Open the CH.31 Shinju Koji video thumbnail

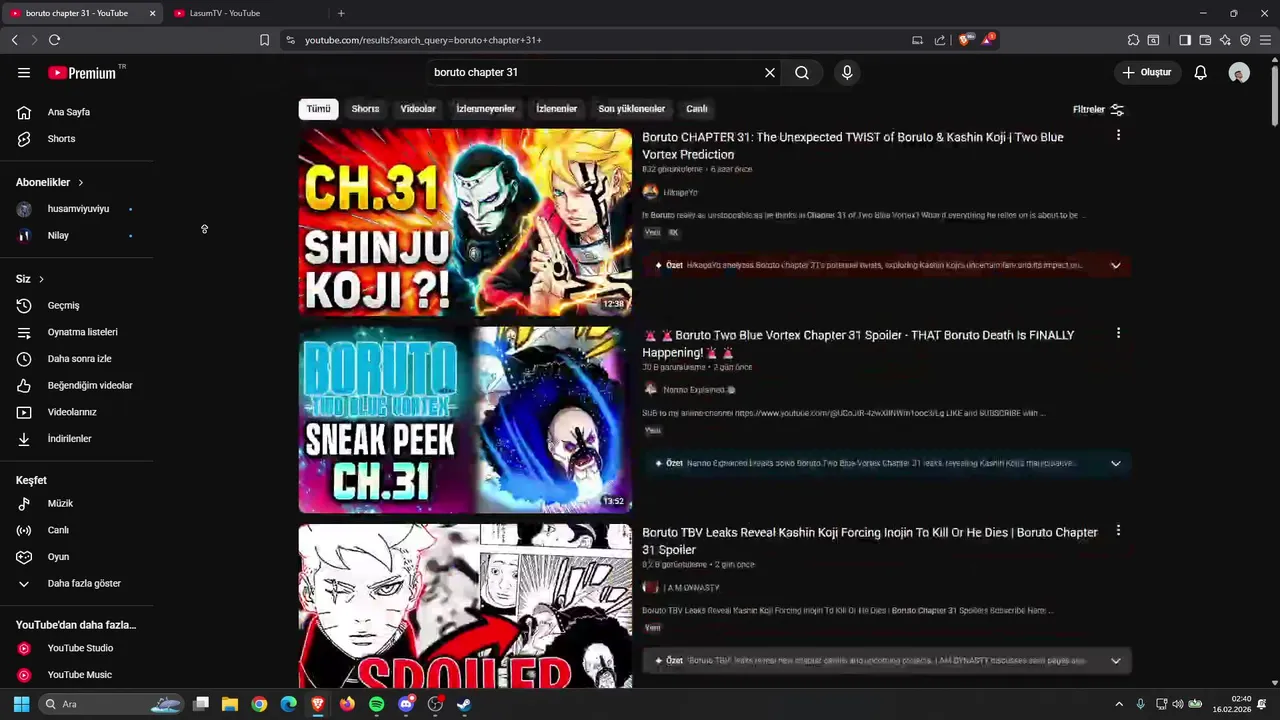(x=465, y=222)
